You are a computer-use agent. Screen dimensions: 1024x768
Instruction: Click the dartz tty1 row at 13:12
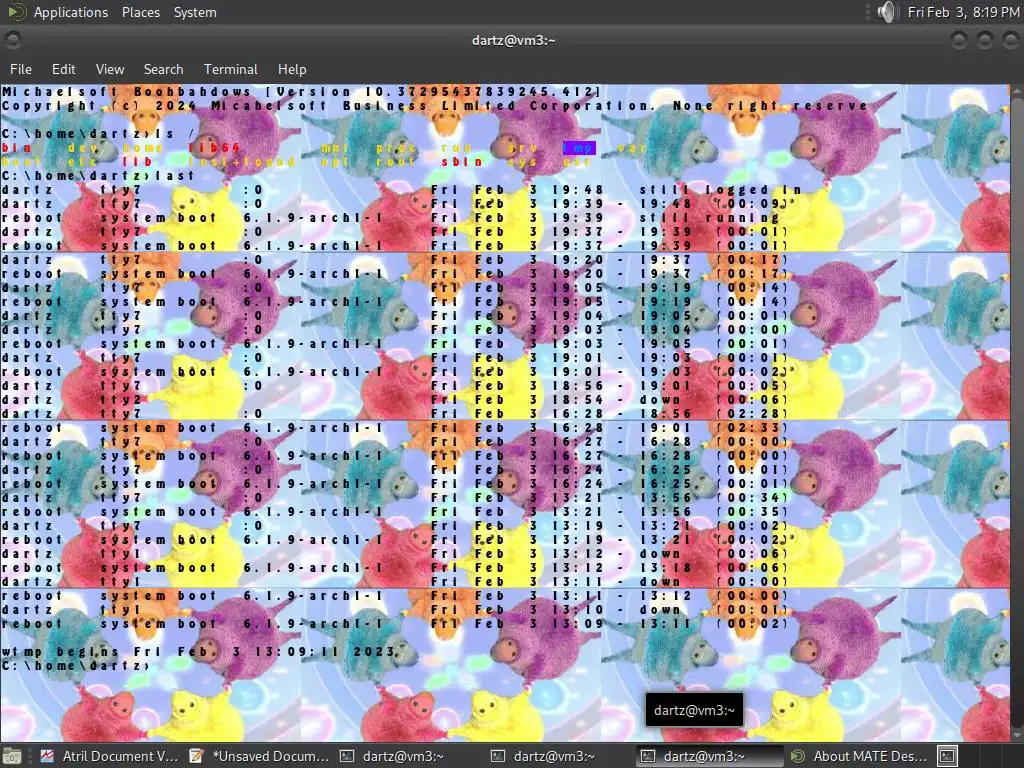tap(394, 554)
